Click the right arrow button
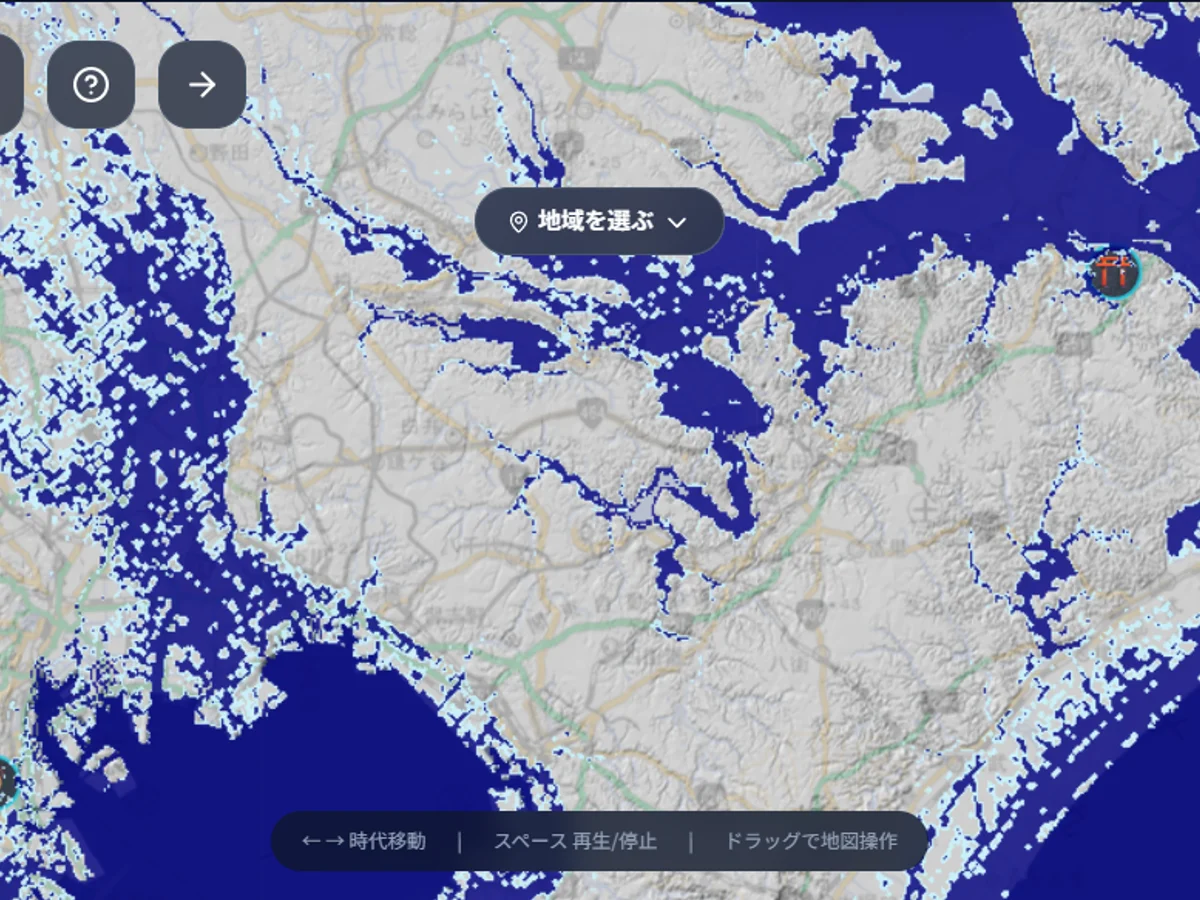This screenshot has height=900, width=1200. tap(202, 85)
